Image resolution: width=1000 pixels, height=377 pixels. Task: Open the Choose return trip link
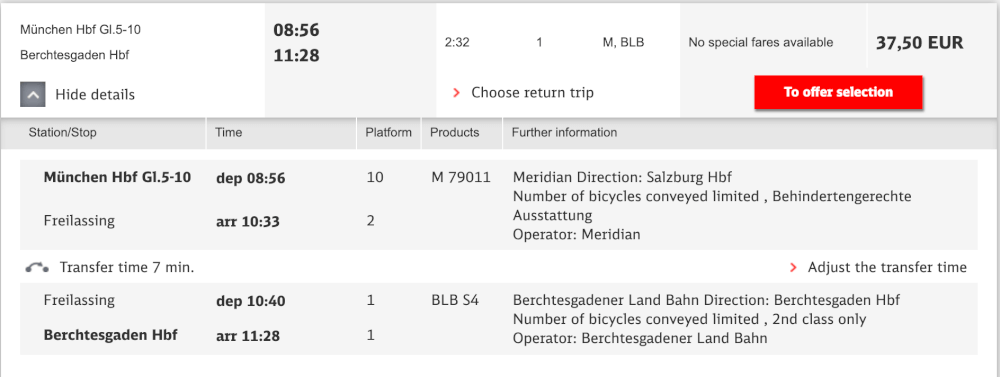pos(533,92)
